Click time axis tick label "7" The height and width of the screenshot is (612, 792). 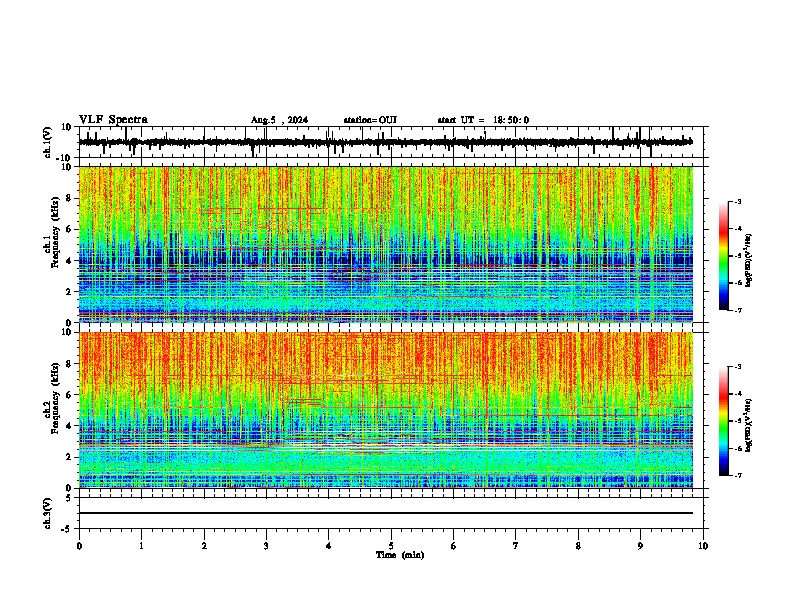[x=516, y=546]
